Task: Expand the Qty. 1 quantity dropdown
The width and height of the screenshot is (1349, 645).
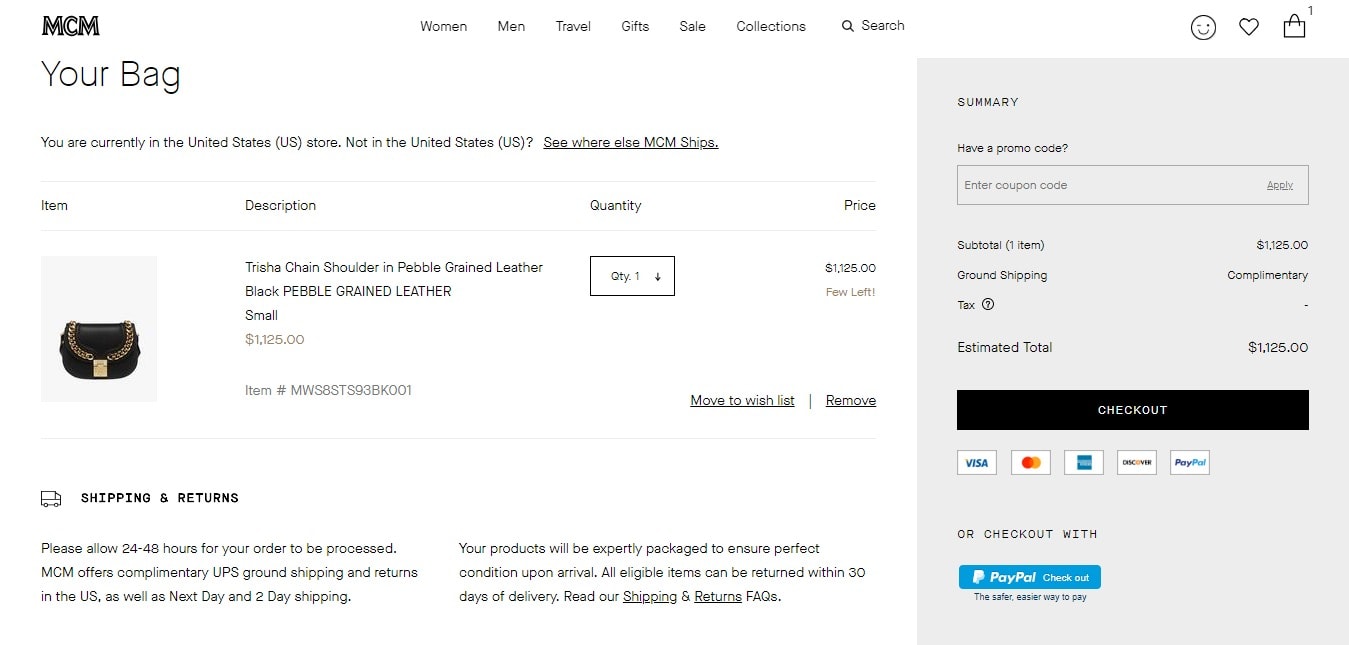Action: point(632,276)
